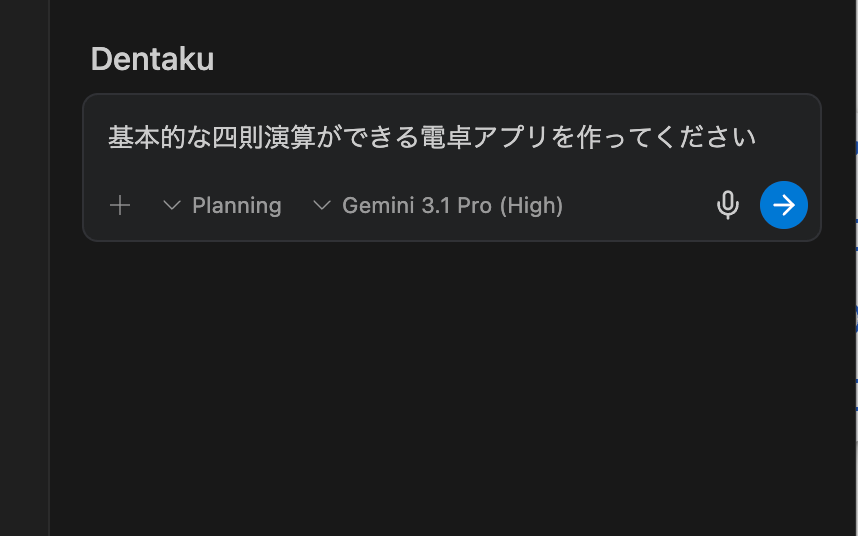Open the attachment menu via the + symbol
Image resolution: width=858 pixels, height=536 pixels.
coord(120,205)
